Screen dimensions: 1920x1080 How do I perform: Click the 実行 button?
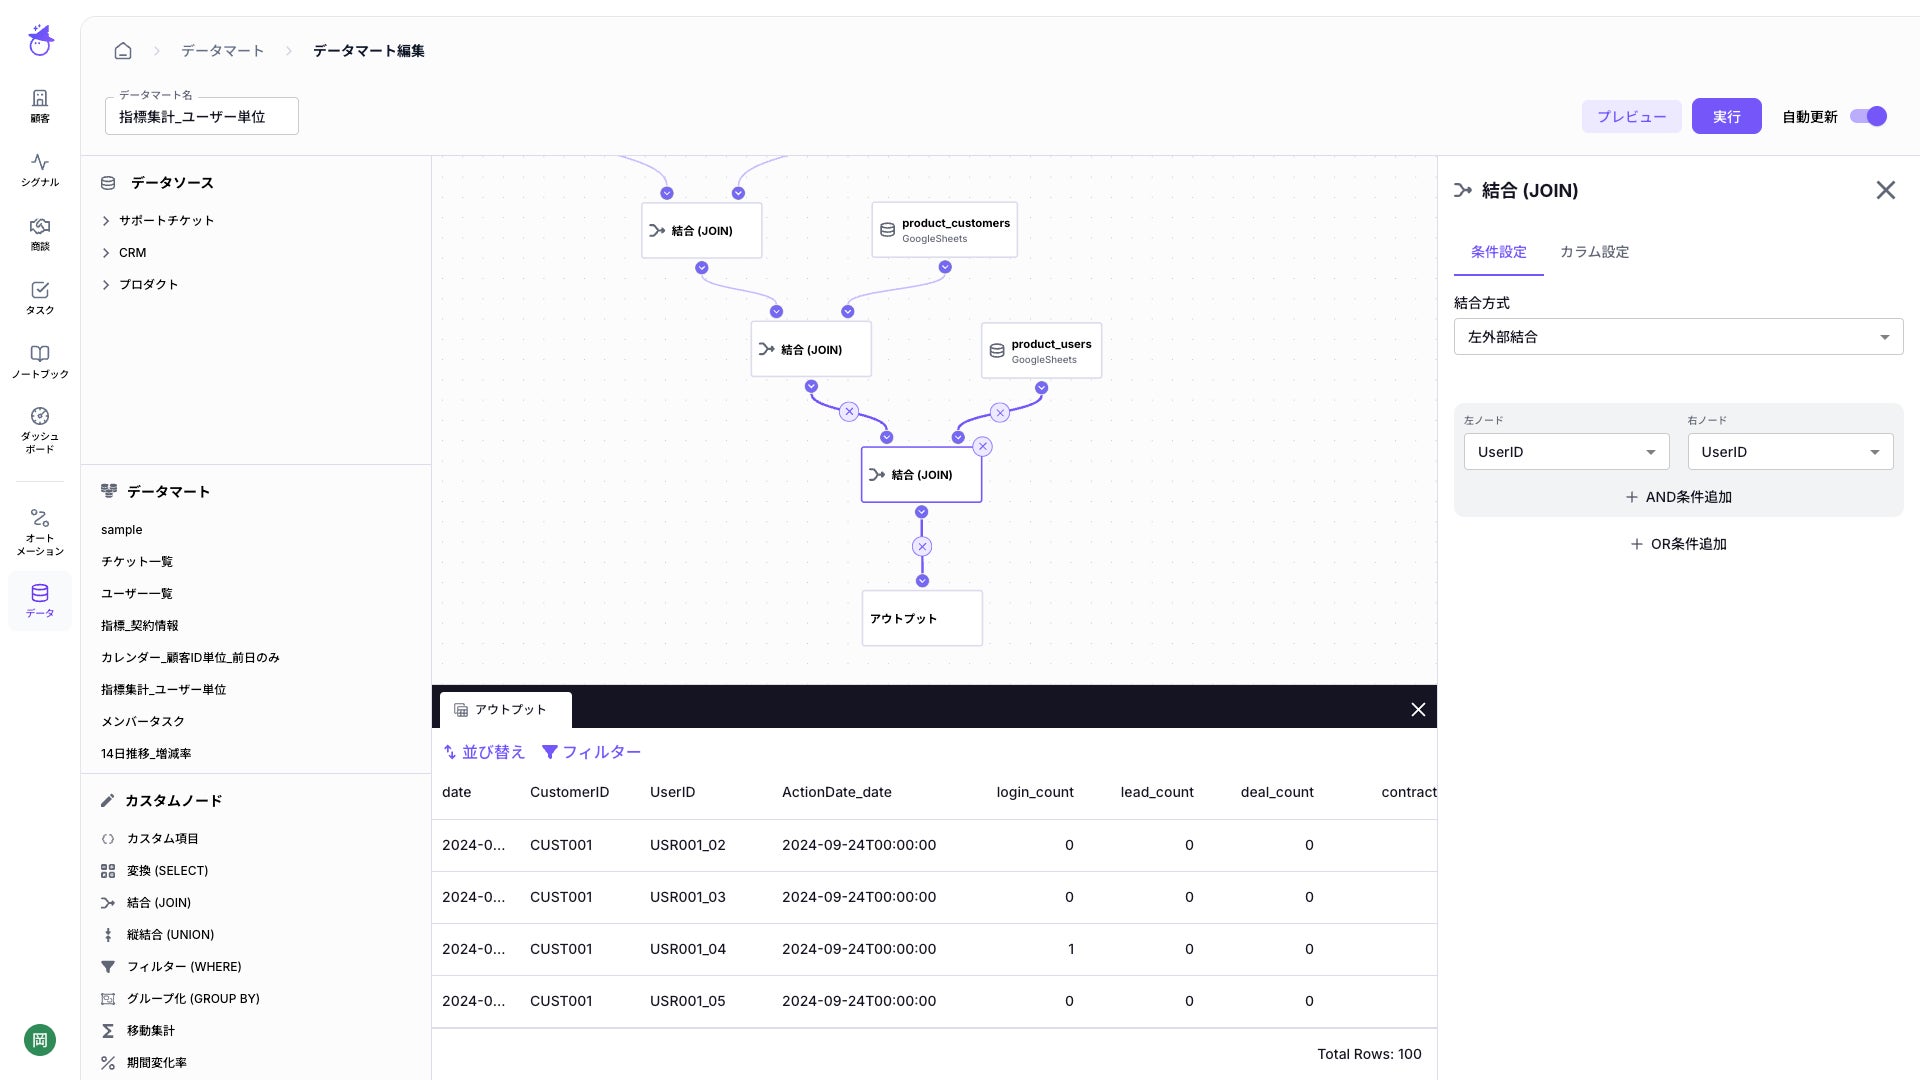click(x=1726, y=117)
